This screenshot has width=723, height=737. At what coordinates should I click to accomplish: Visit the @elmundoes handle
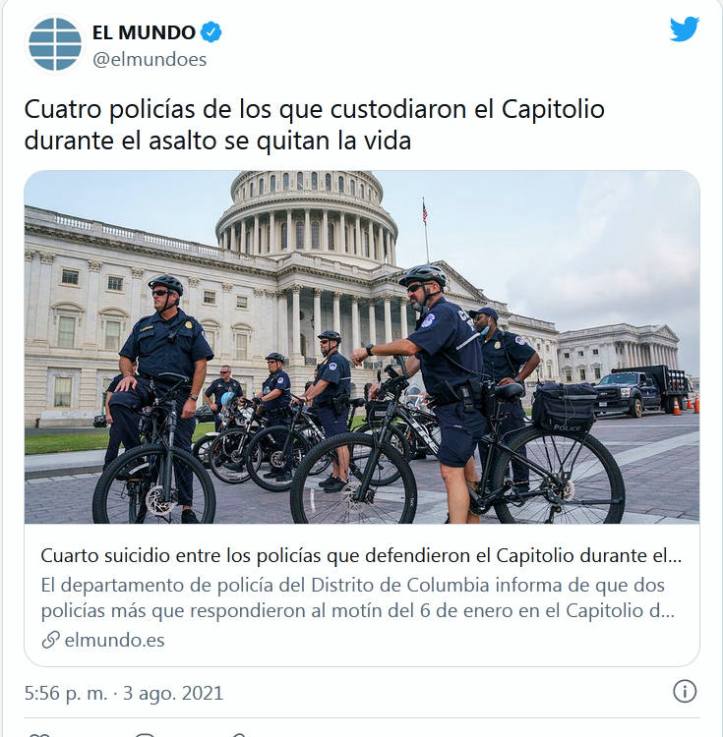149,60
